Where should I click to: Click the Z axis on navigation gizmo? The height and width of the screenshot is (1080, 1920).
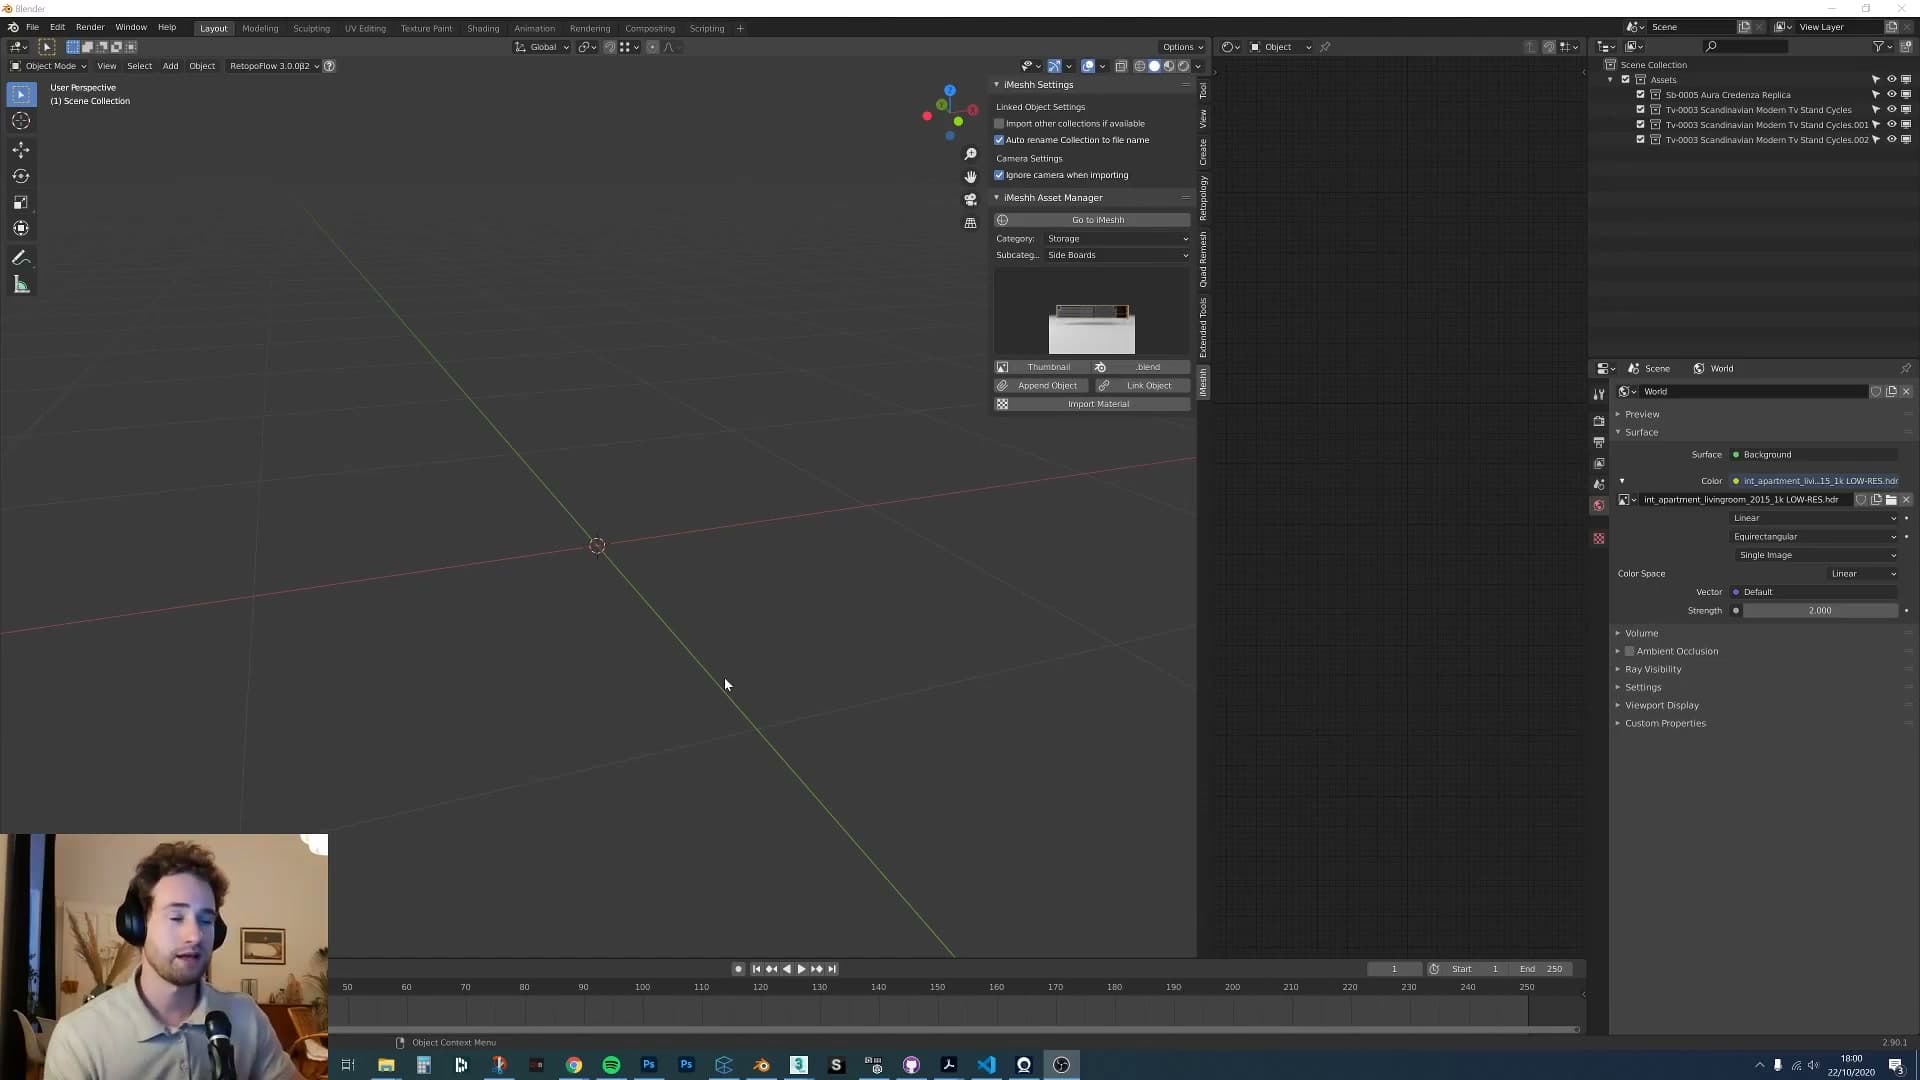950,91
